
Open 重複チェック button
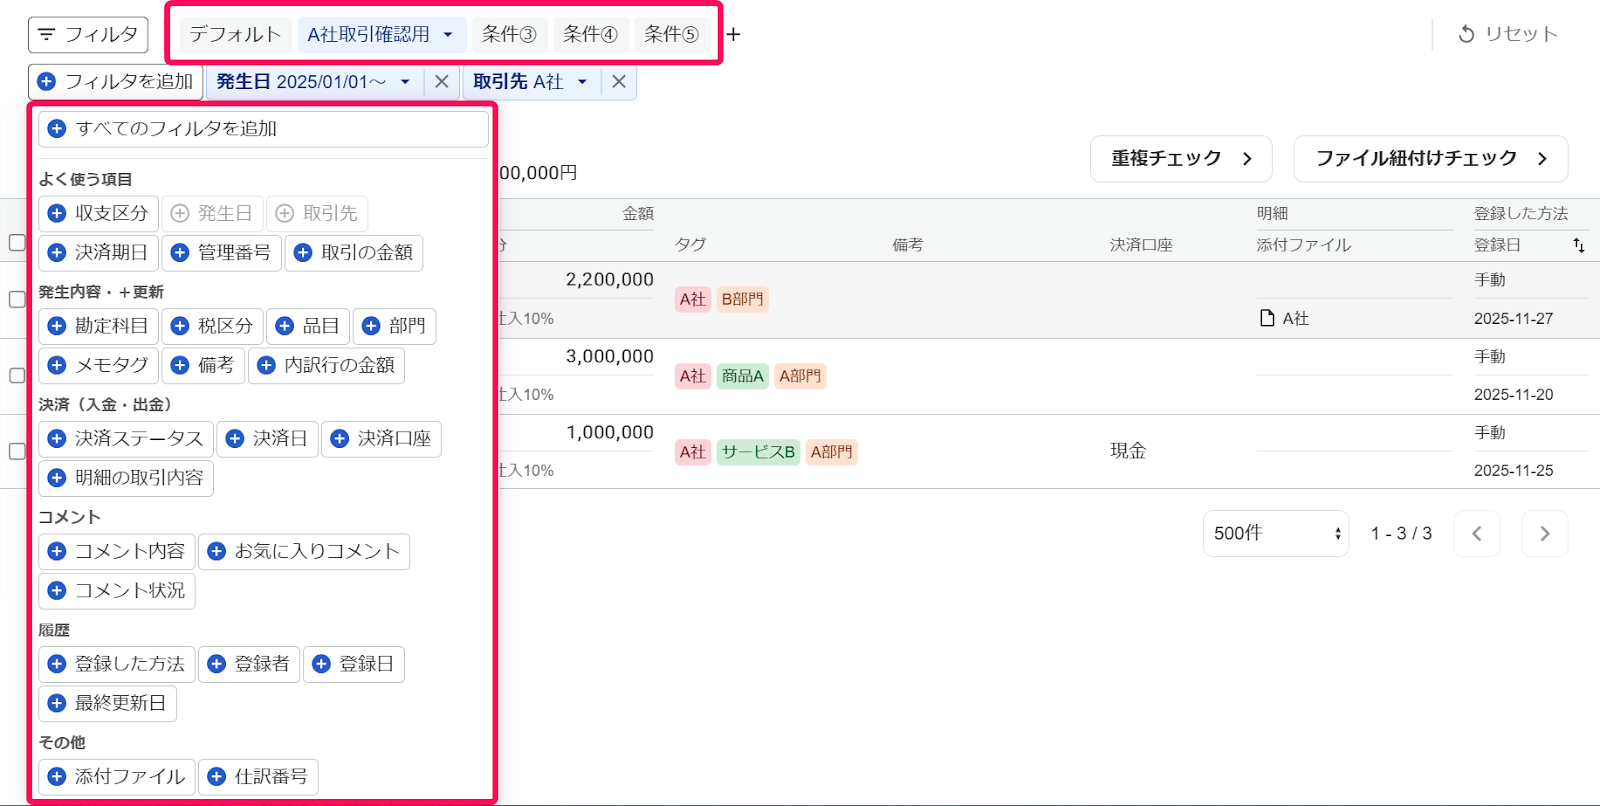click(1180, 159)
